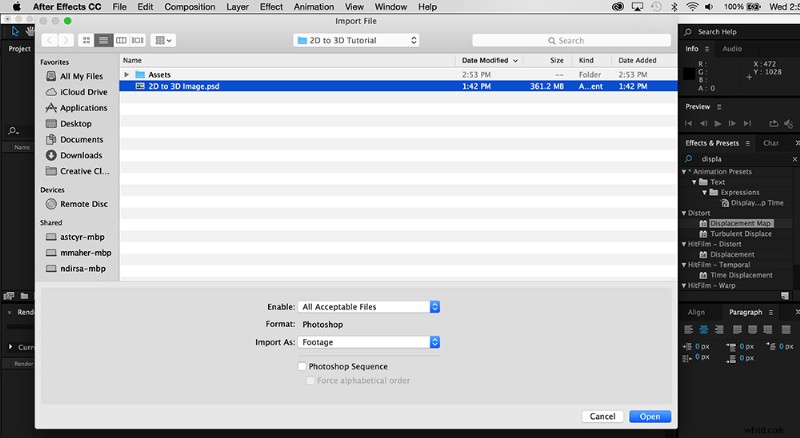
Task: Open the Enable file type dropdown
Action: tap(370, 307)
